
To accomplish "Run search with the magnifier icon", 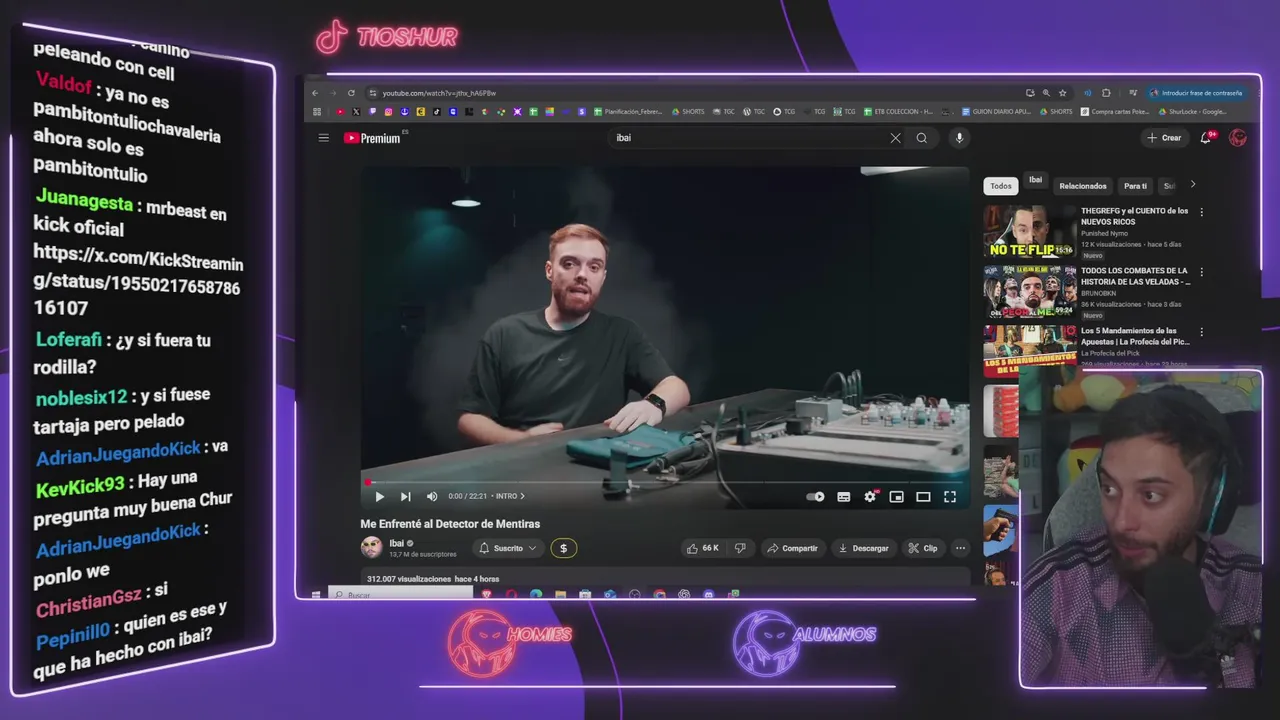I will pyautogui.click(x=922, y=138).
